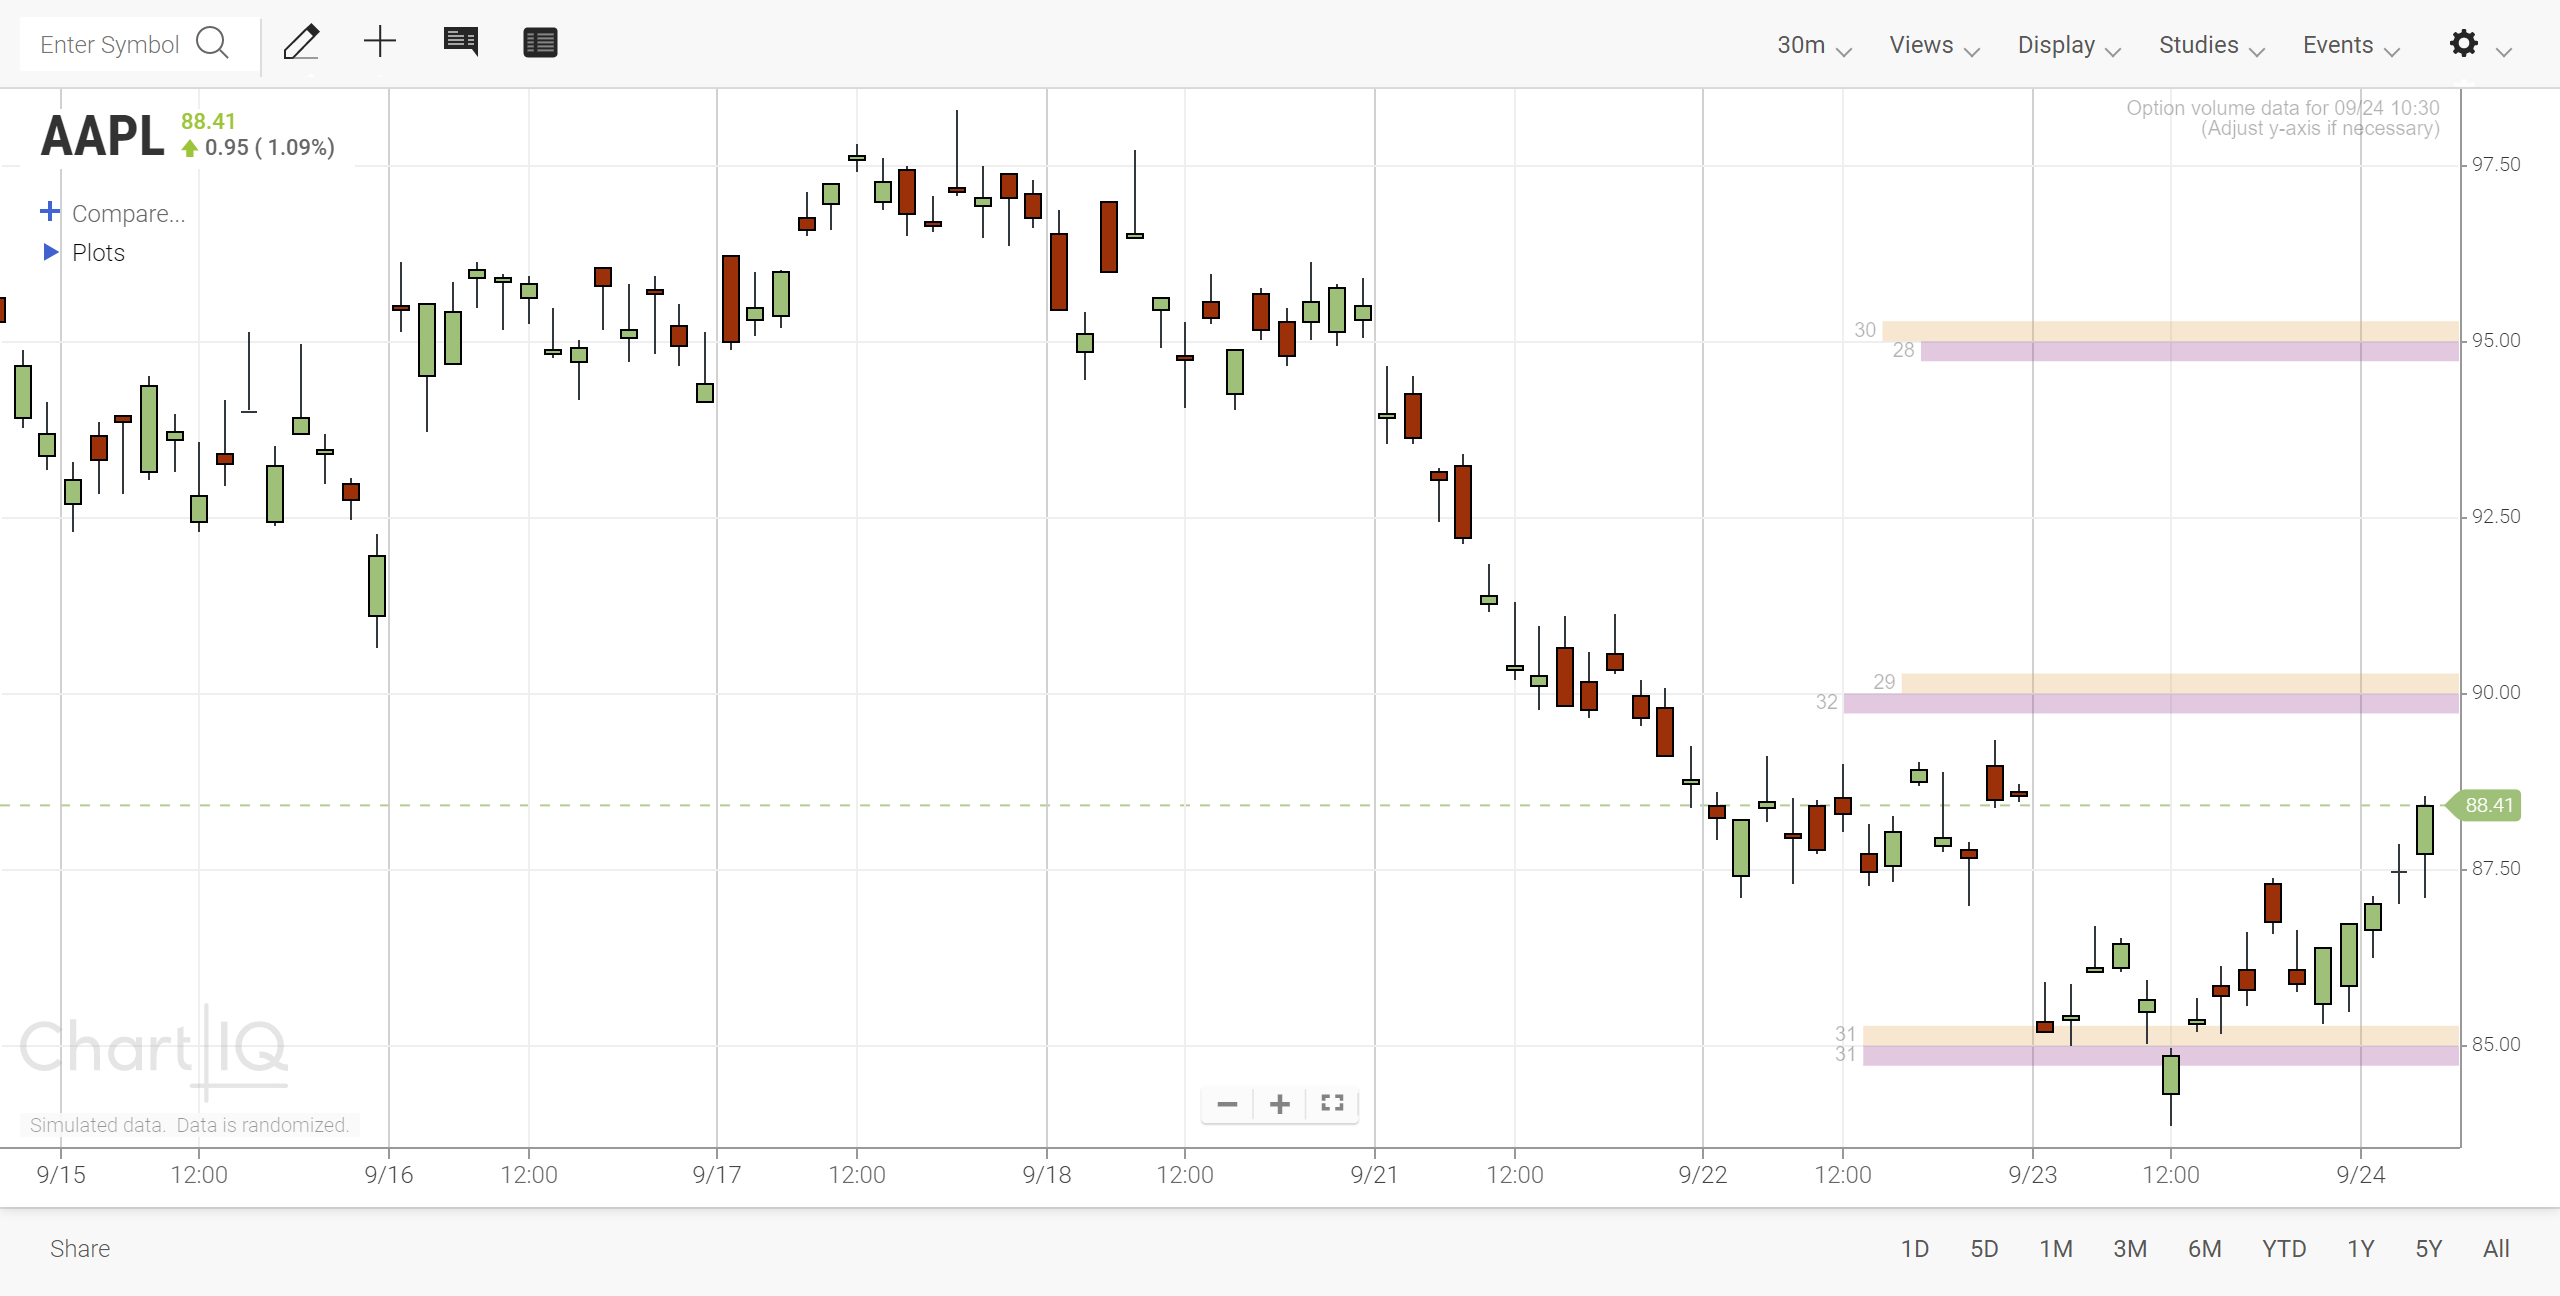2560x1296 pixels.
Task: Click the 88.41 current price label on axis
Action: tap(2484, 805)
